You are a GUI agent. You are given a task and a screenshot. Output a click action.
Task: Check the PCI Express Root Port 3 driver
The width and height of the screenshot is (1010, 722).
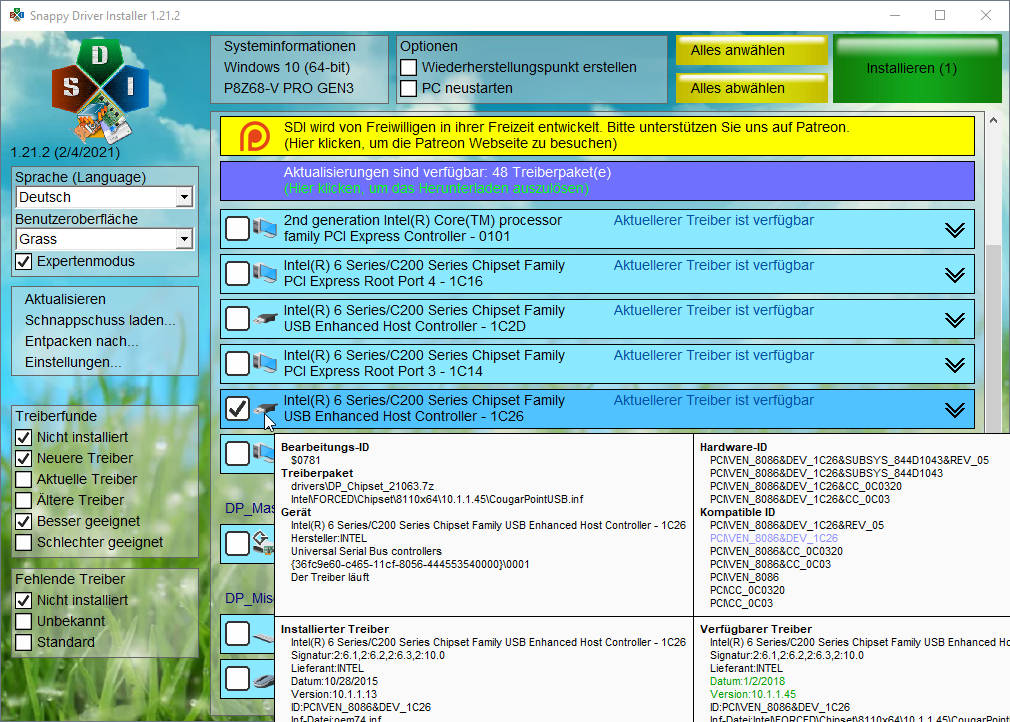tap(238, 364)
